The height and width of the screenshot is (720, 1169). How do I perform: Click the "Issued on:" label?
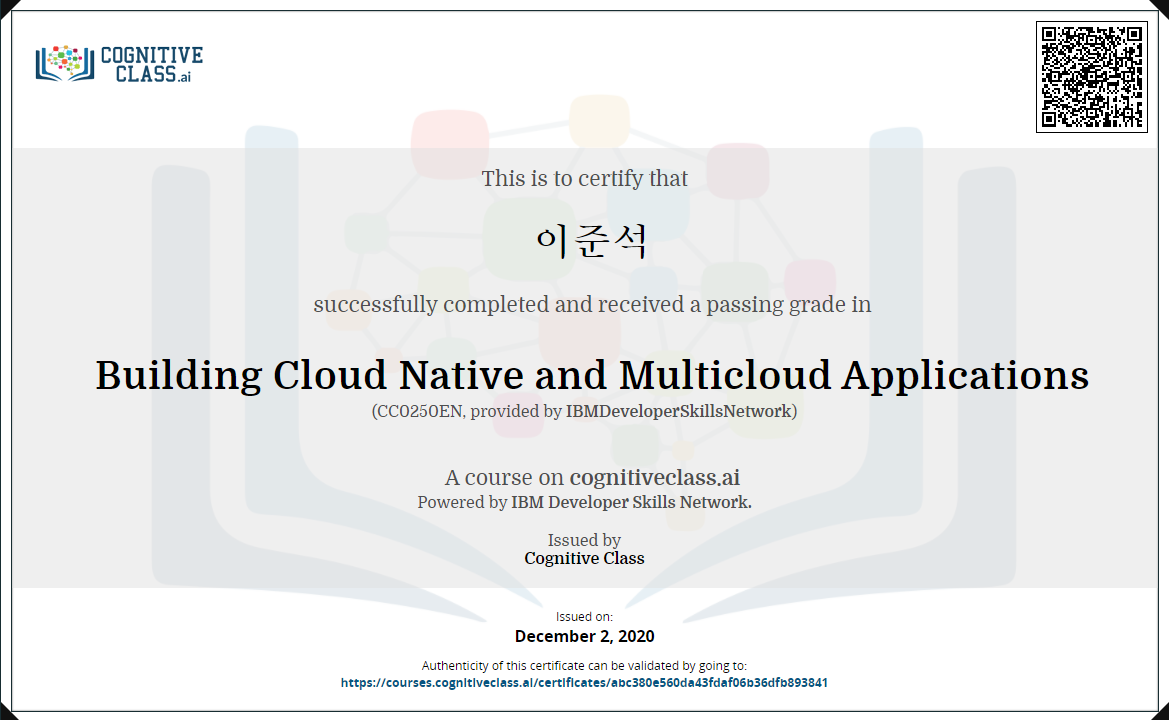tap(584, 617)
